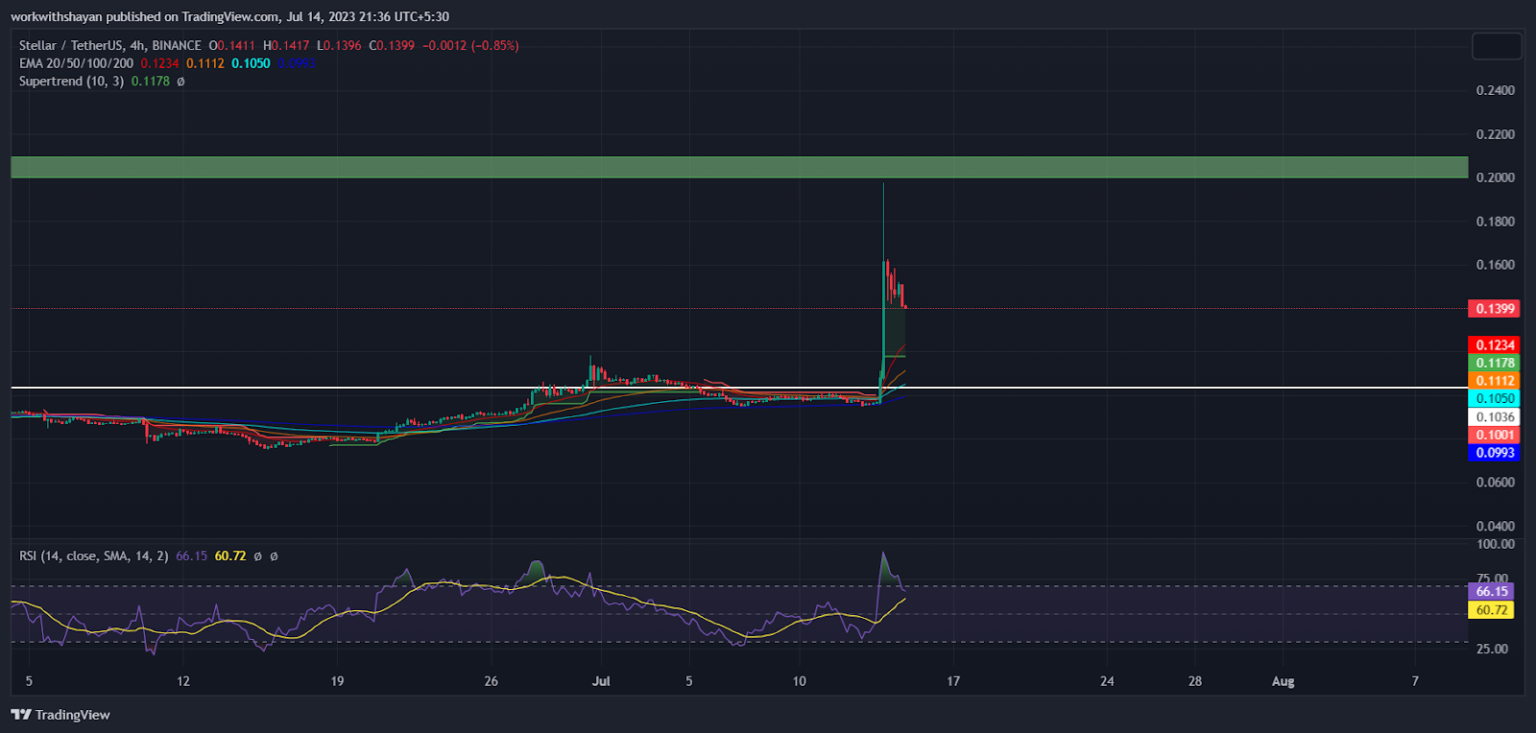Click the Stellar / TetherUS symbol title
The height and width of the screenshot is (733, 1536).
(81, 45)
